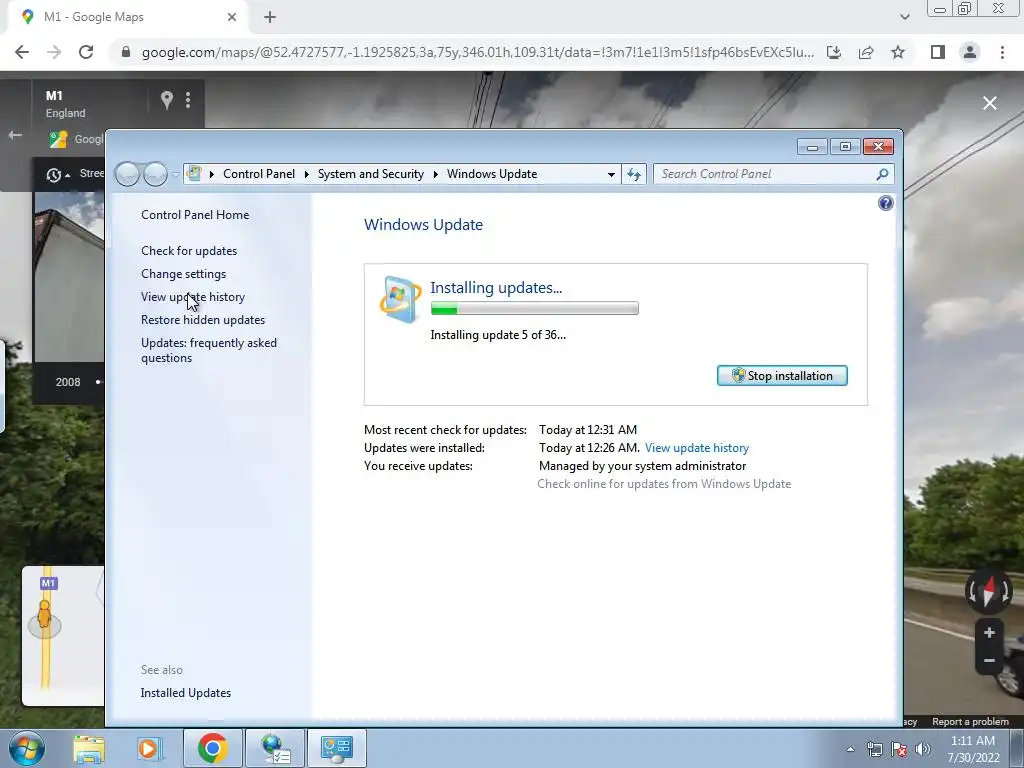Open the globe checklist taskbar program
This screenshot has width=1024, height=768.
(x=275, y=748)
